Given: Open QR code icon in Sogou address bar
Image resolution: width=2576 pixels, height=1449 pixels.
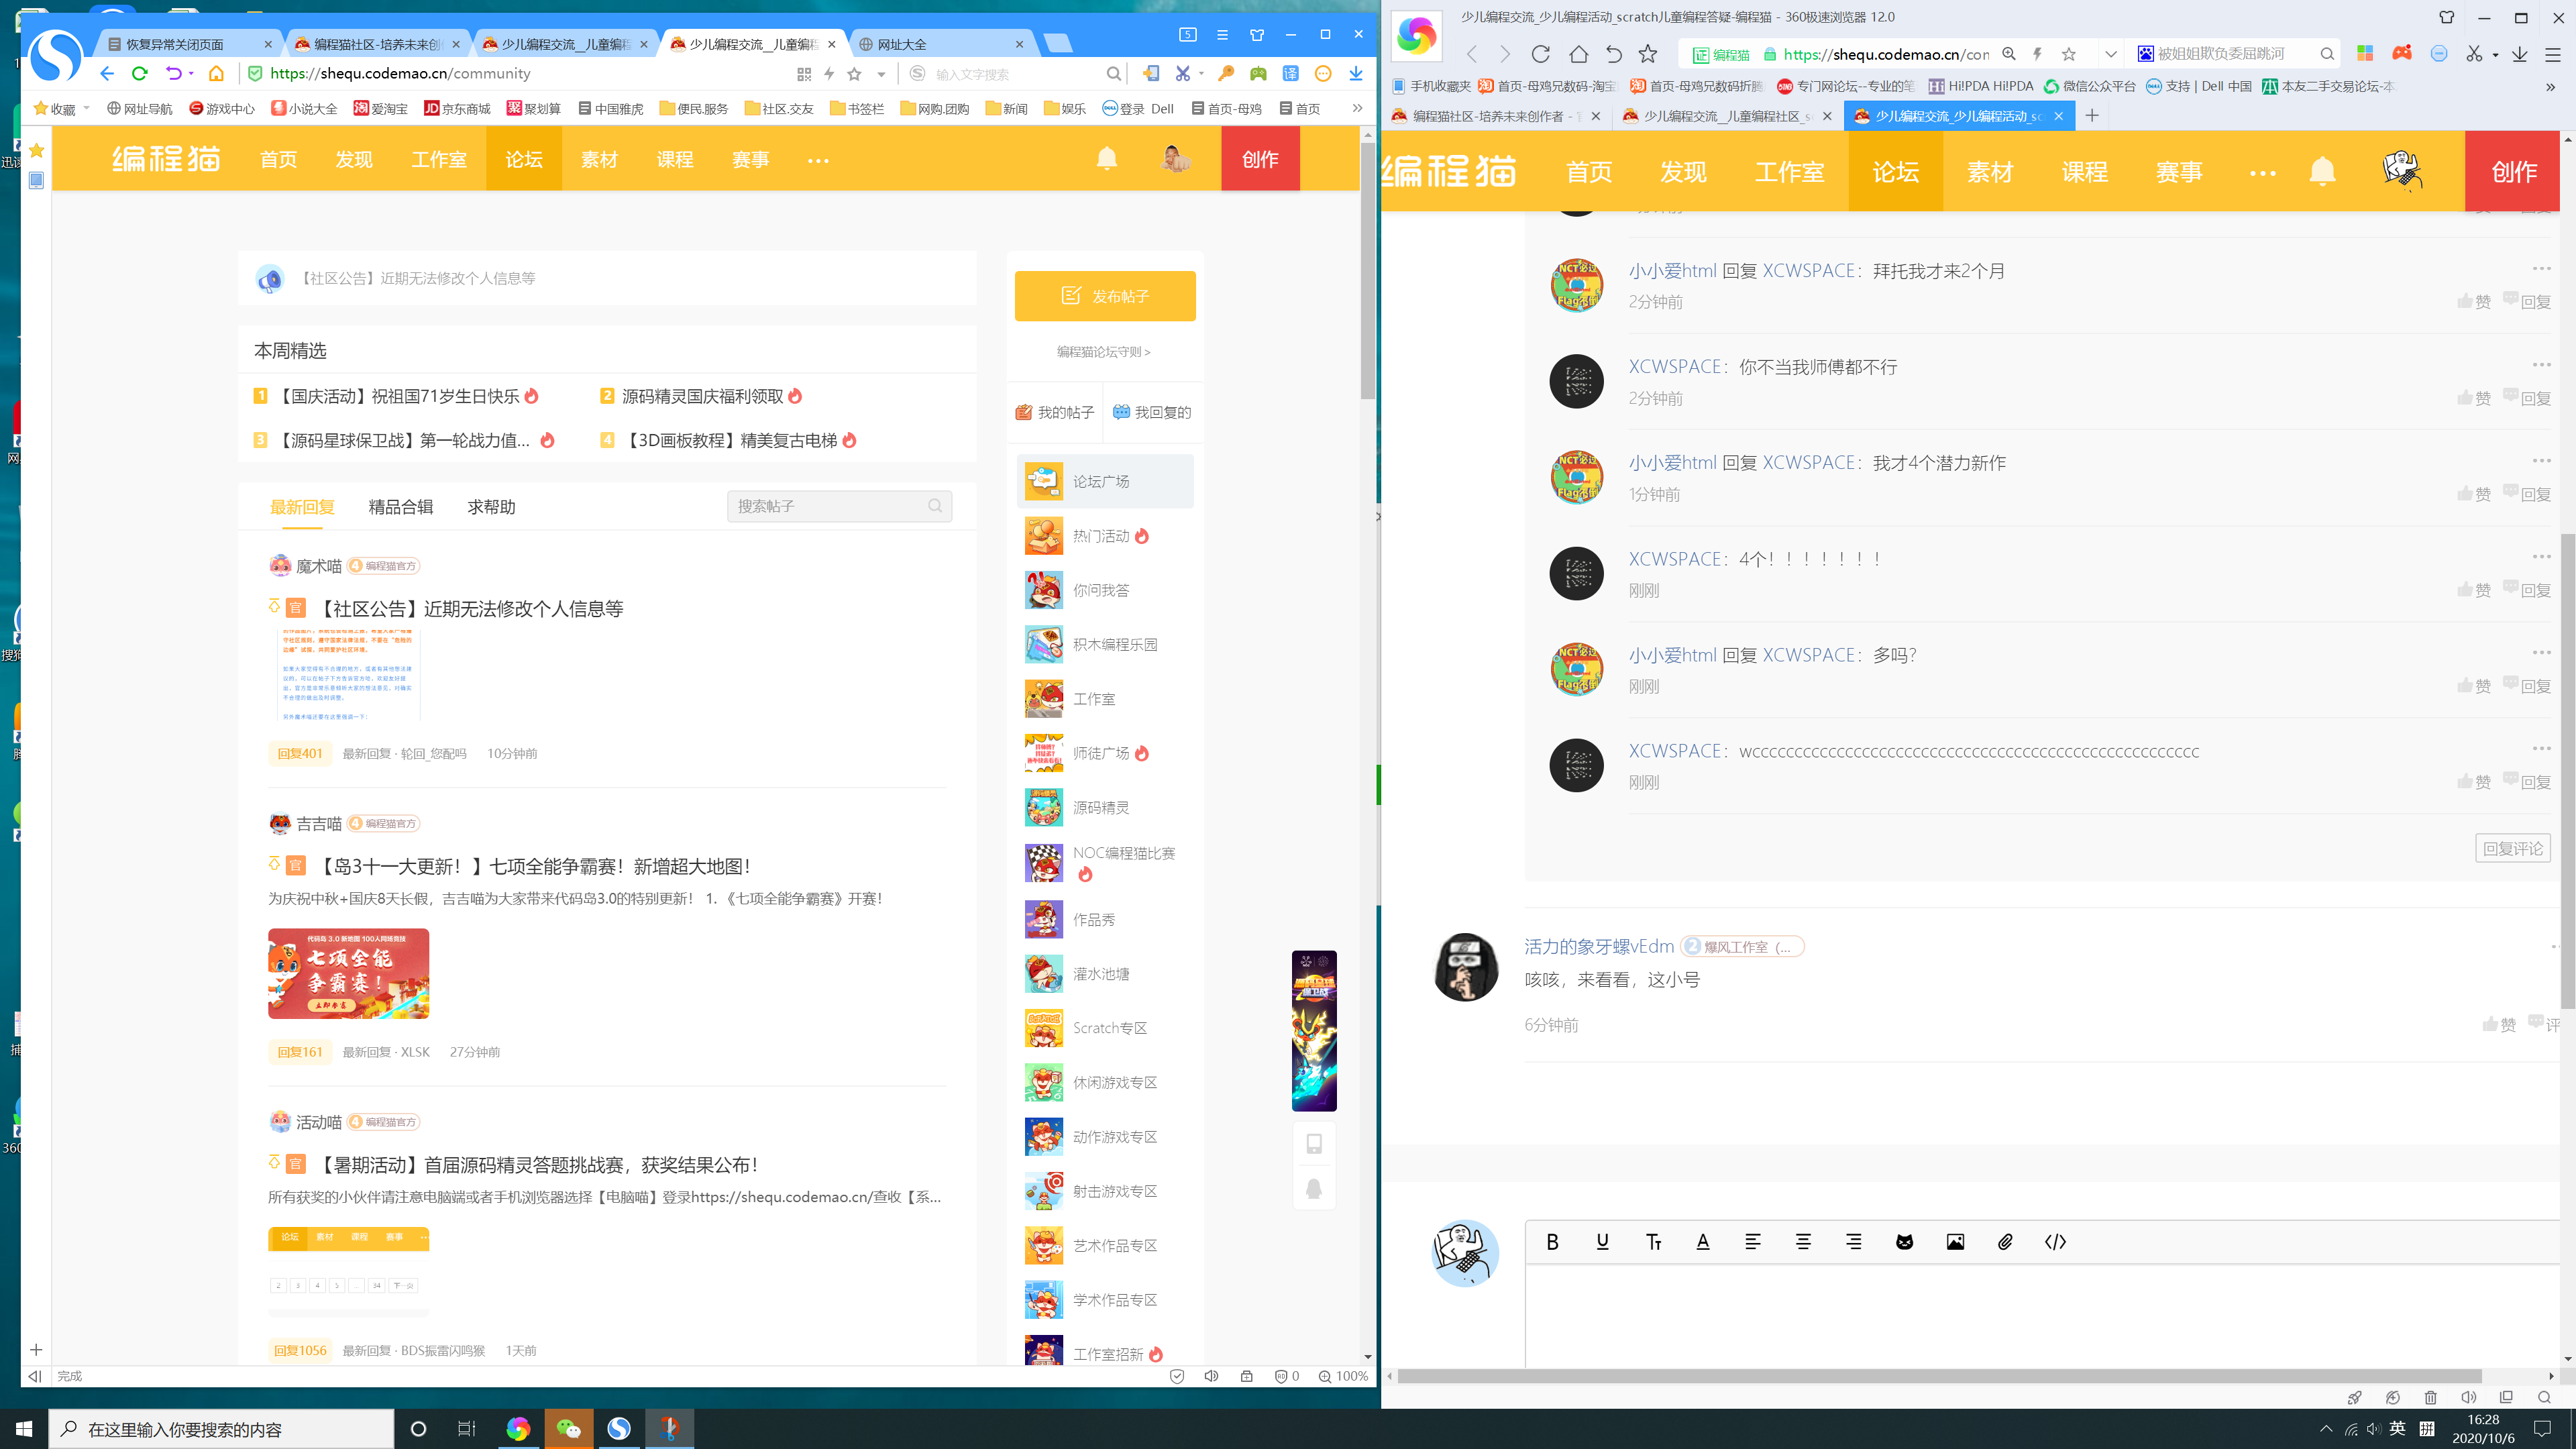Looking at the screenshot, I should [x=804, y=74].
